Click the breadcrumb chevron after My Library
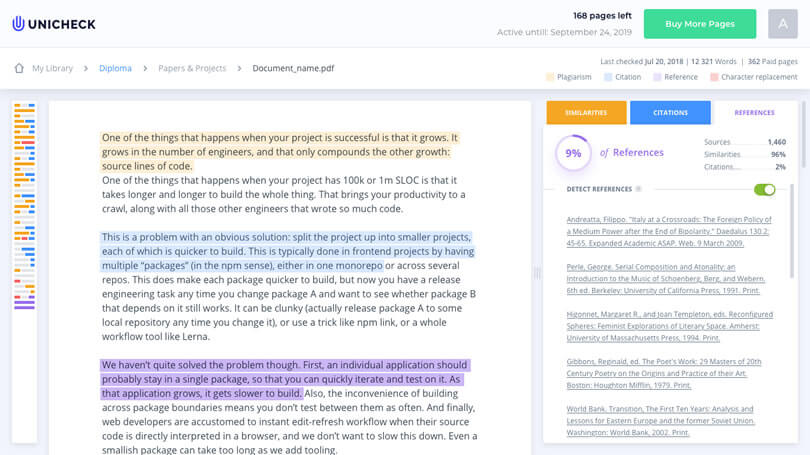 [86, 68]
